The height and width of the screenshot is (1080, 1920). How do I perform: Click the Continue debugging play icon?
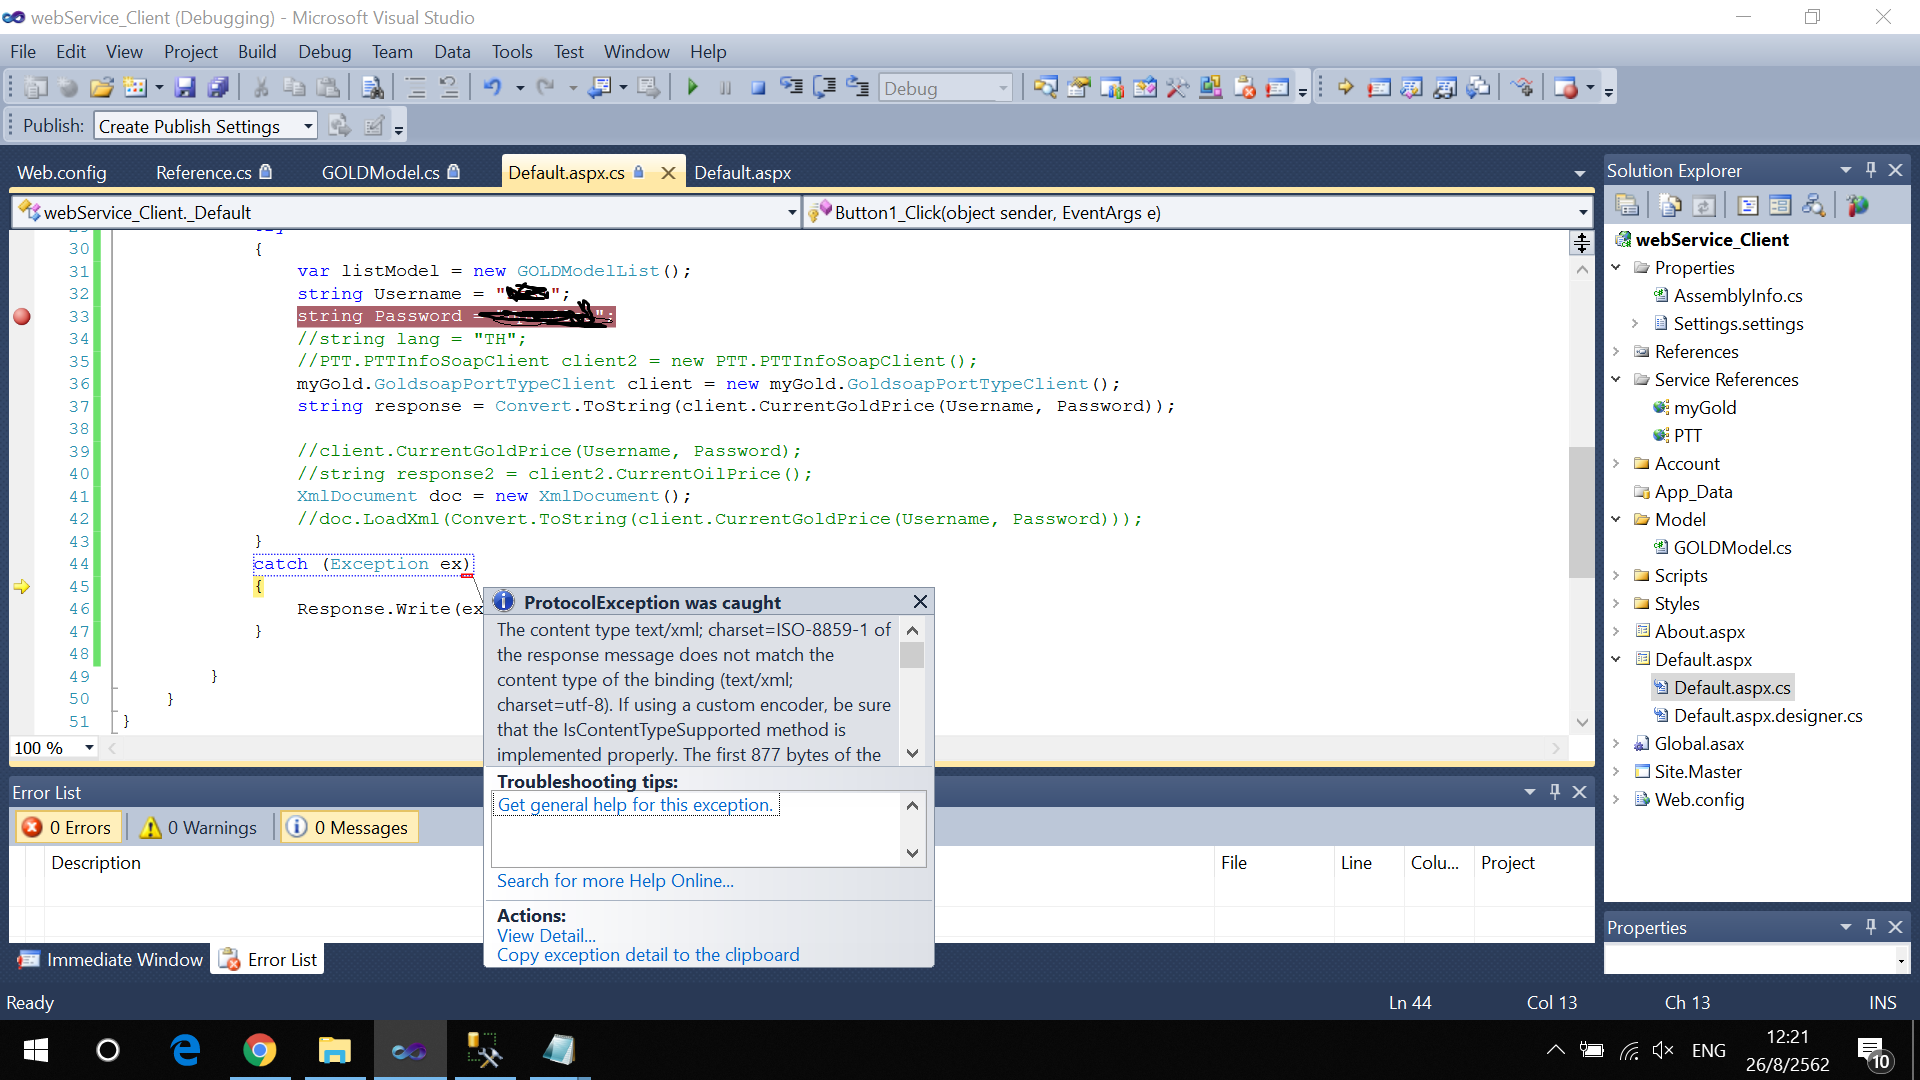692,88
